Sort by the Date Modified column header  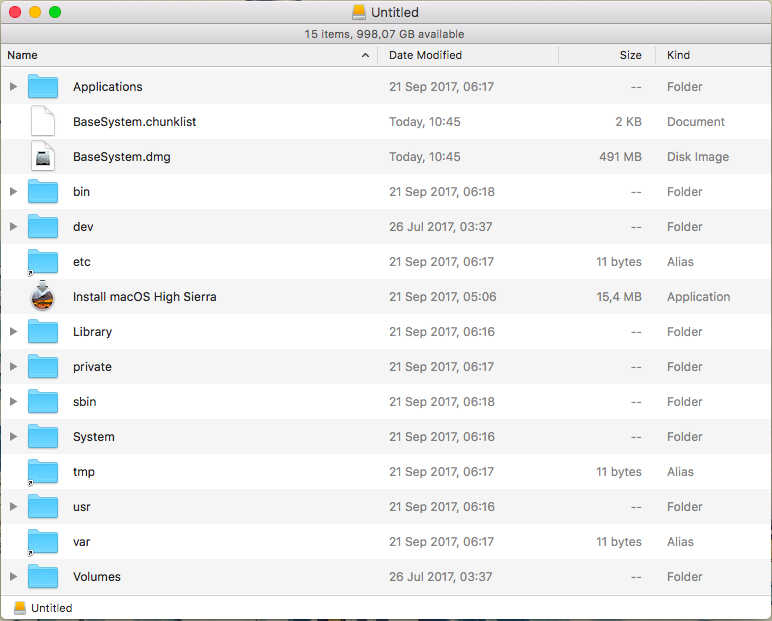point(468,55)
